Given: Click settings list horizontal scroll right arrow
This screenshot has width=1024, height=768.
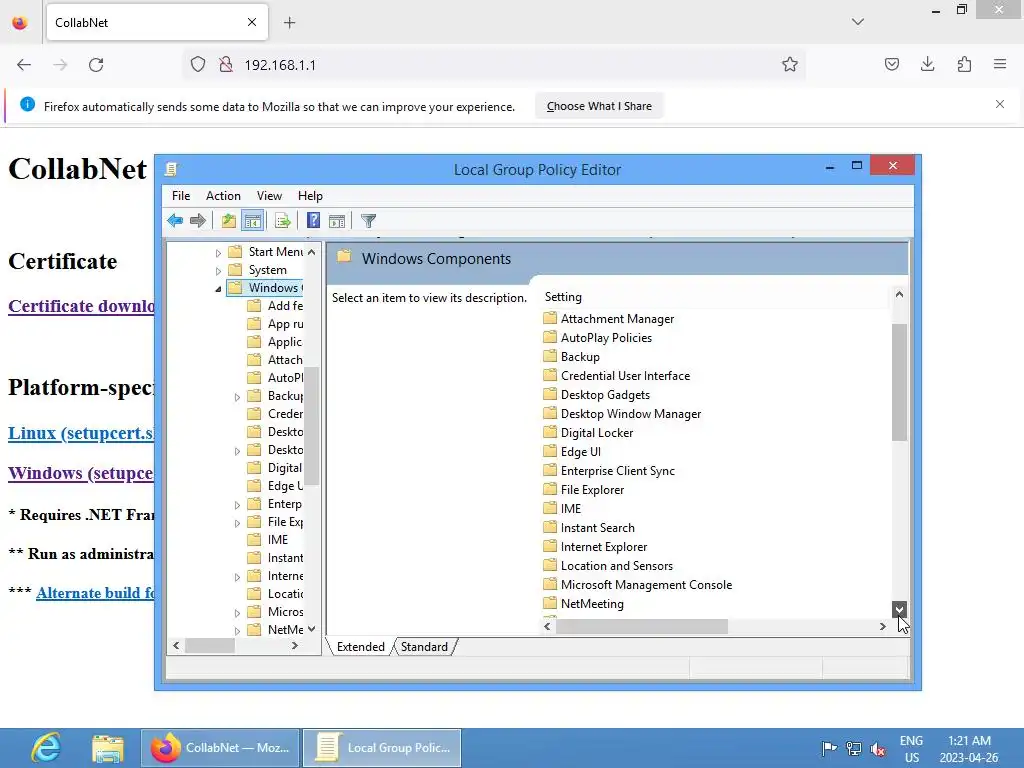Looking at the screenshot, I should [882, 626].
